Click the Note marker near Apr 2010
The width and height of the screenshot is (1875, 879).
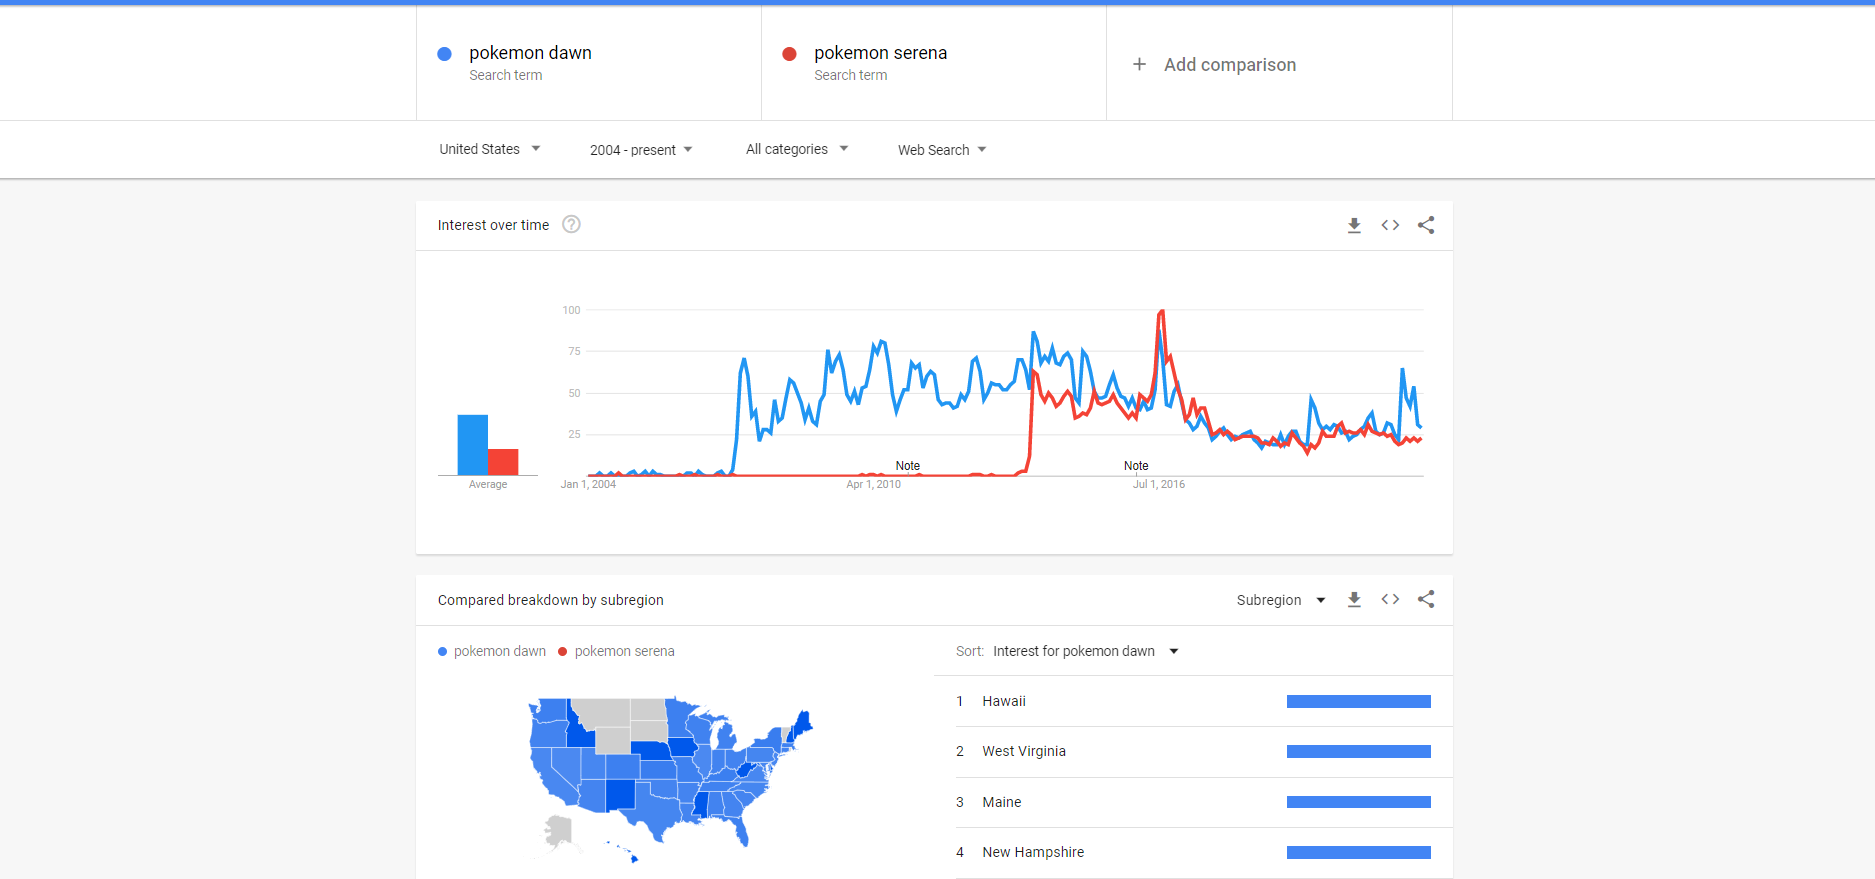point(907,466)
